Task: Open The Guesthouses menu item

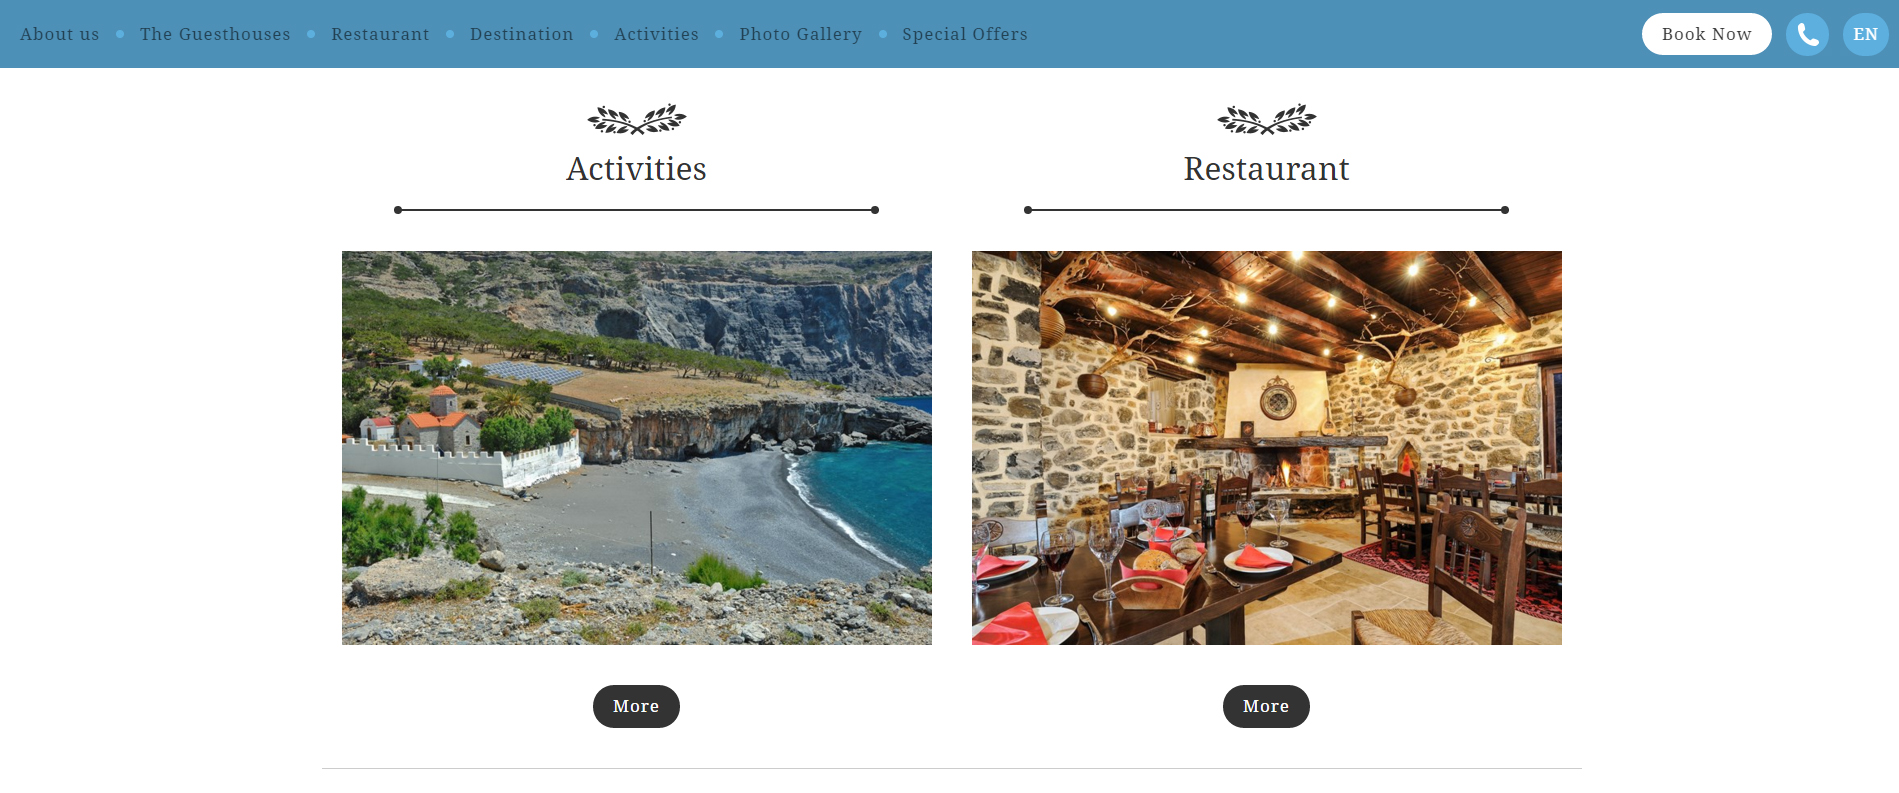Action: [215, 34]
